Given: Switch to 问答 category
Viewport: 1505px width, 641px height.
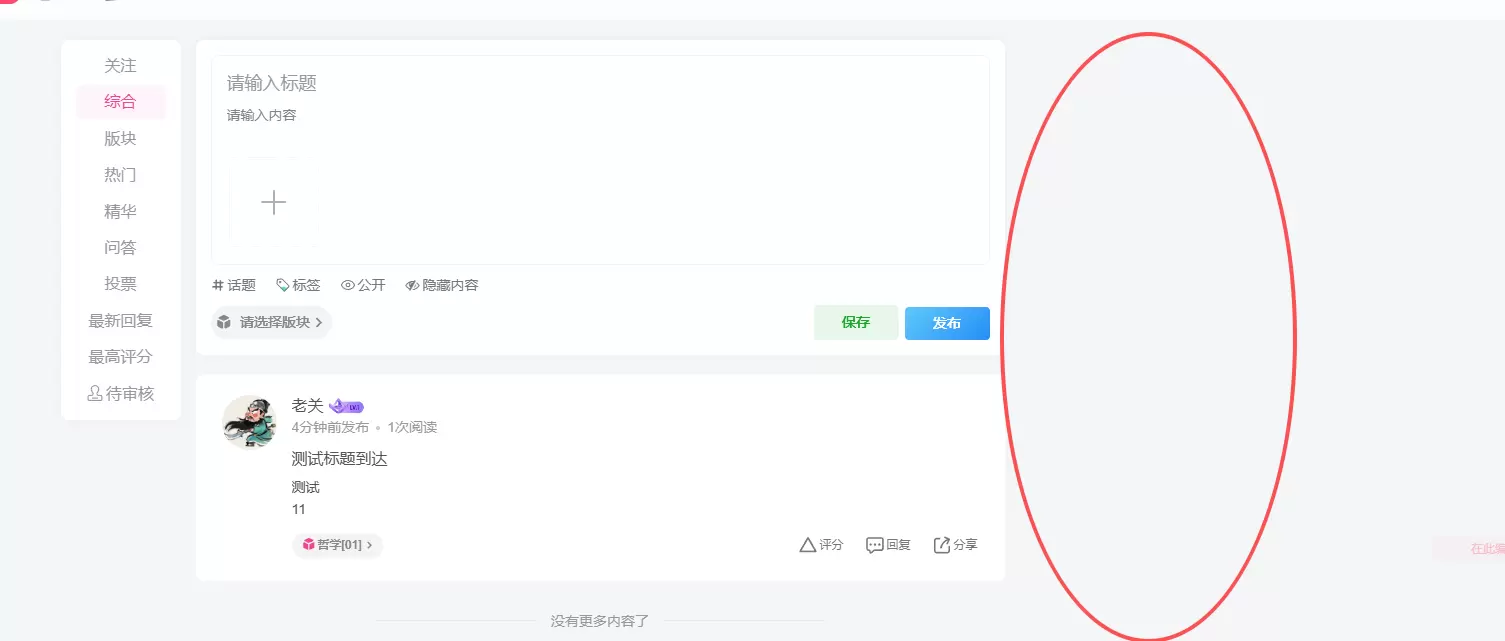Looking at the screenshot, I should (120, 248).
